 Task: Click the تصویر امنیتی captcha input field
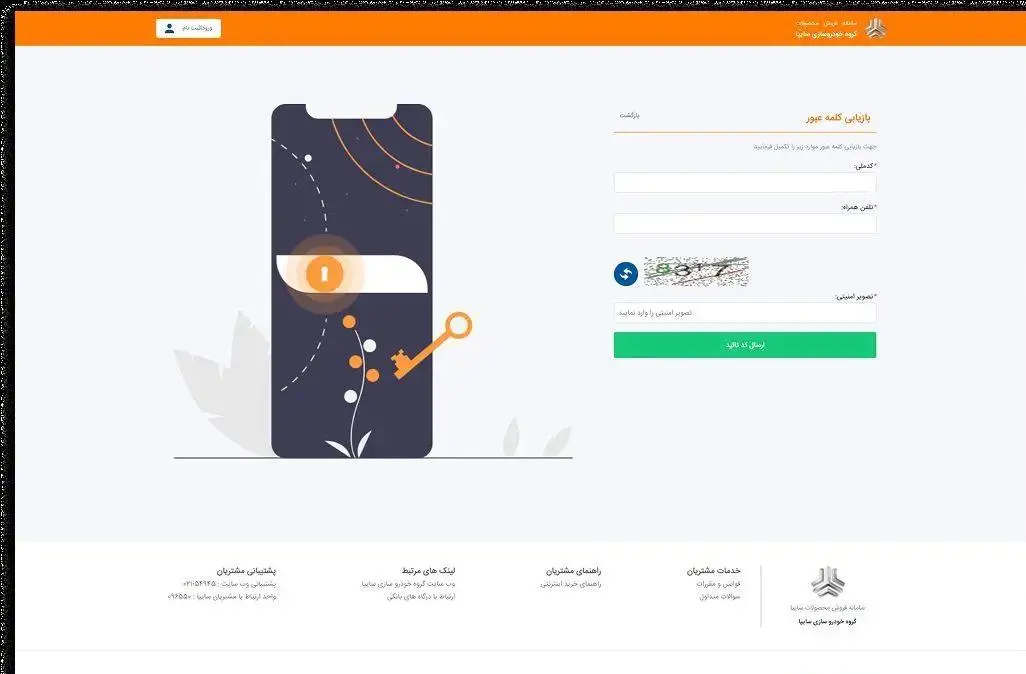pos(745,312)
